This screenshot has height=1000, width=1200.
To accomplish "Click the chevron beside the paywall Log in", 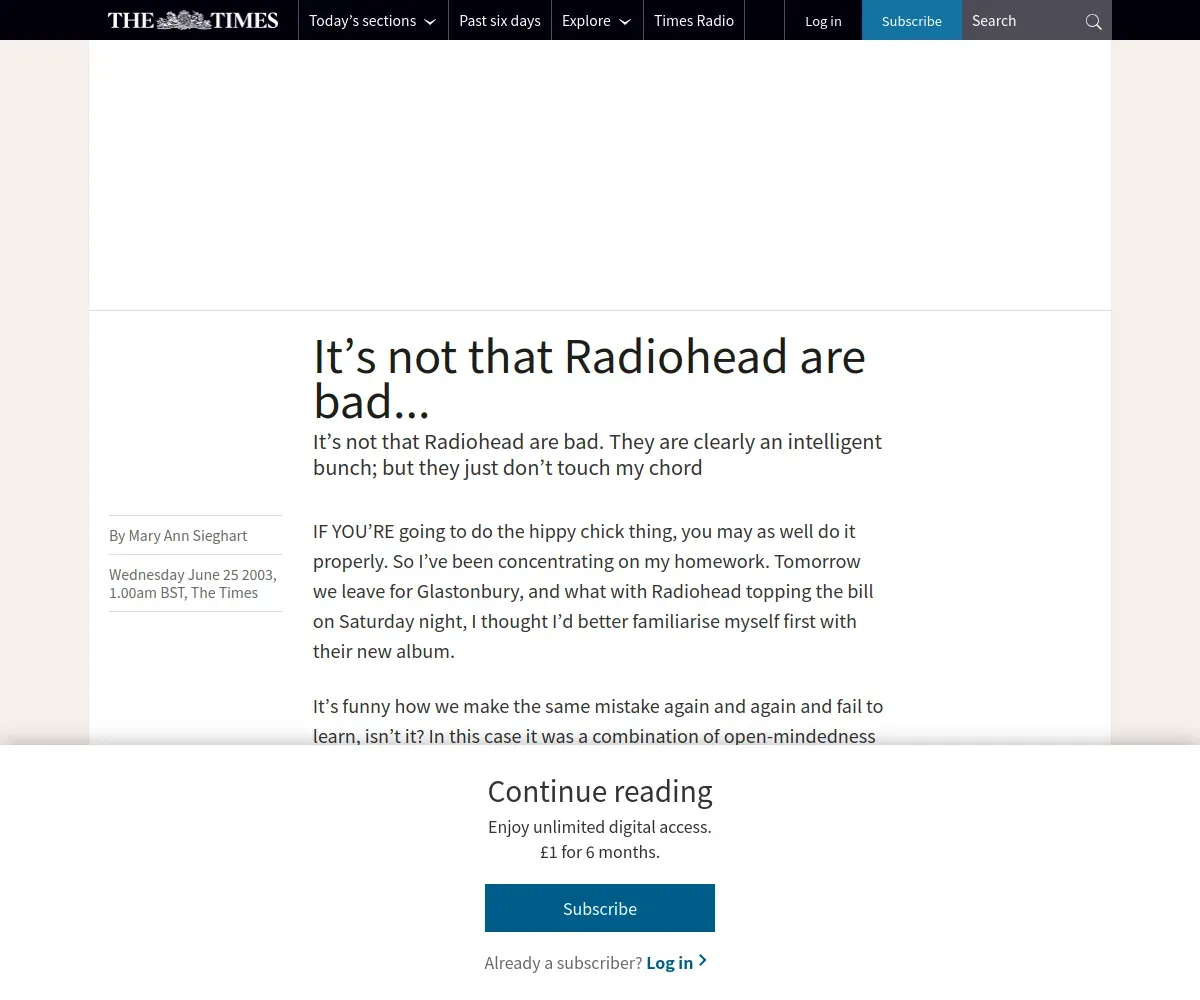I will [703, 961].
